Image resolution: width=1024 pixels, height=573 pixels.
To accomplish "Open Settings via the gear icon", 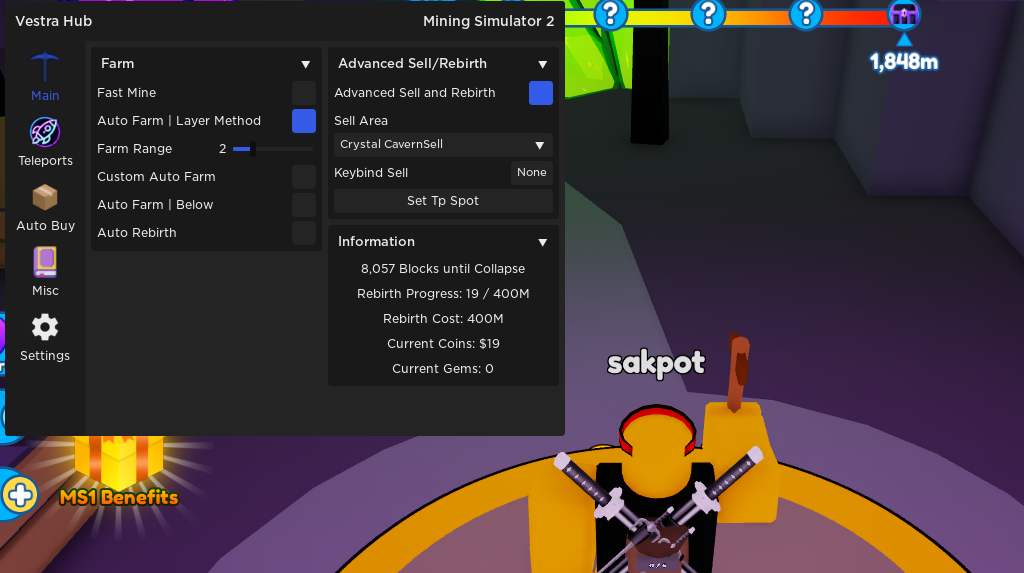I will click(45, 327).
